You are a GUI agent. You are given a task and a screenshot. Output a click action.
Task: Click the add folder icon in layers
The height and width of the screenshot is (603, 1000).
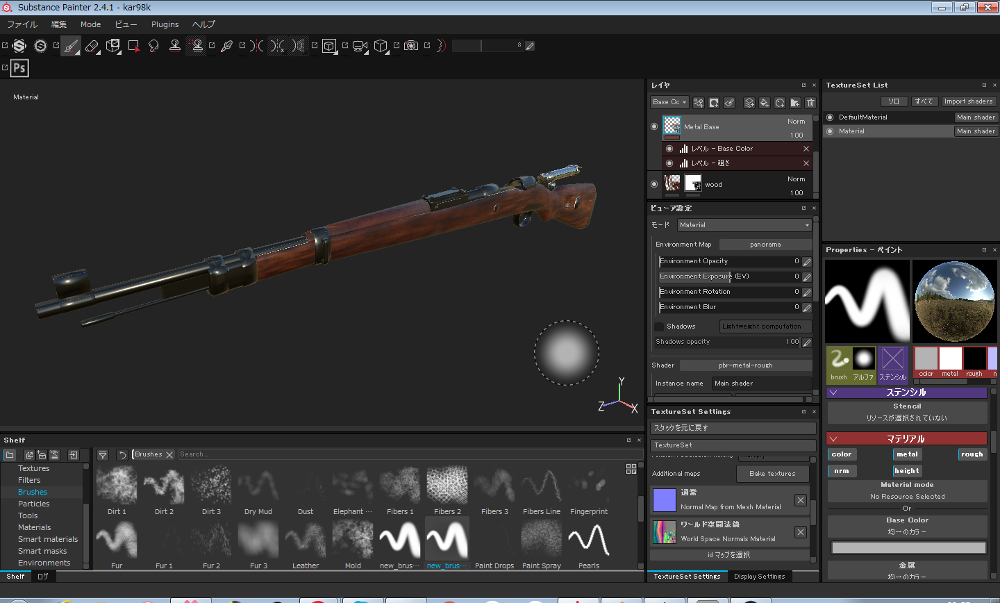[x=795, y=102]
